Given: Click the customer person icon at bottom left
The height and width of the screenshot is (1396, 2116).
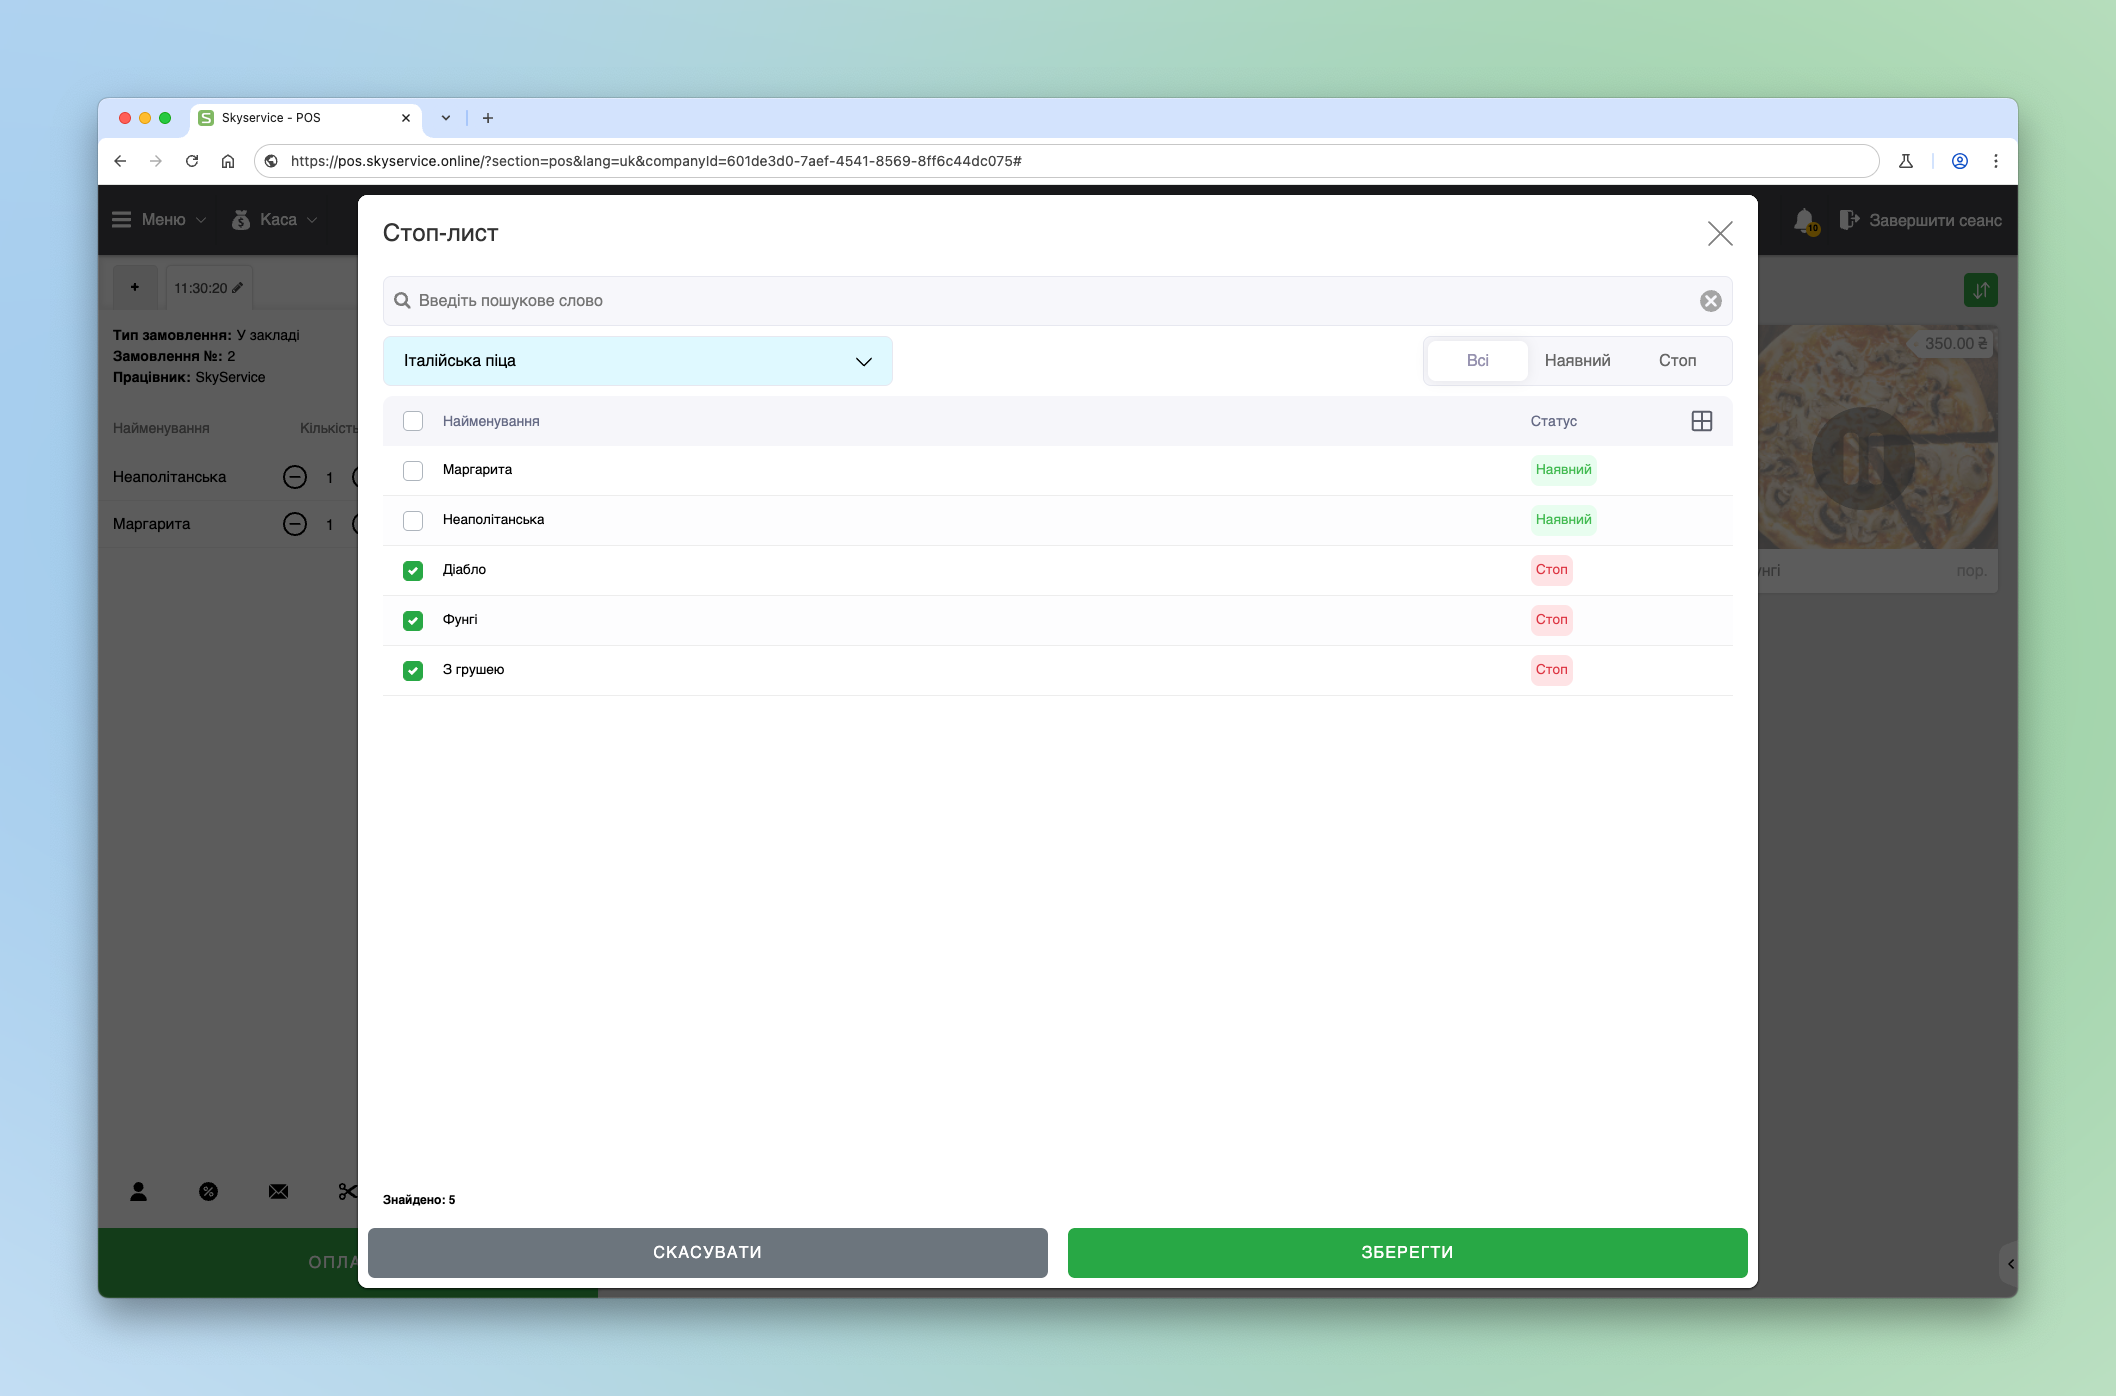Looking at the screenshot, I should (139, 1191).
